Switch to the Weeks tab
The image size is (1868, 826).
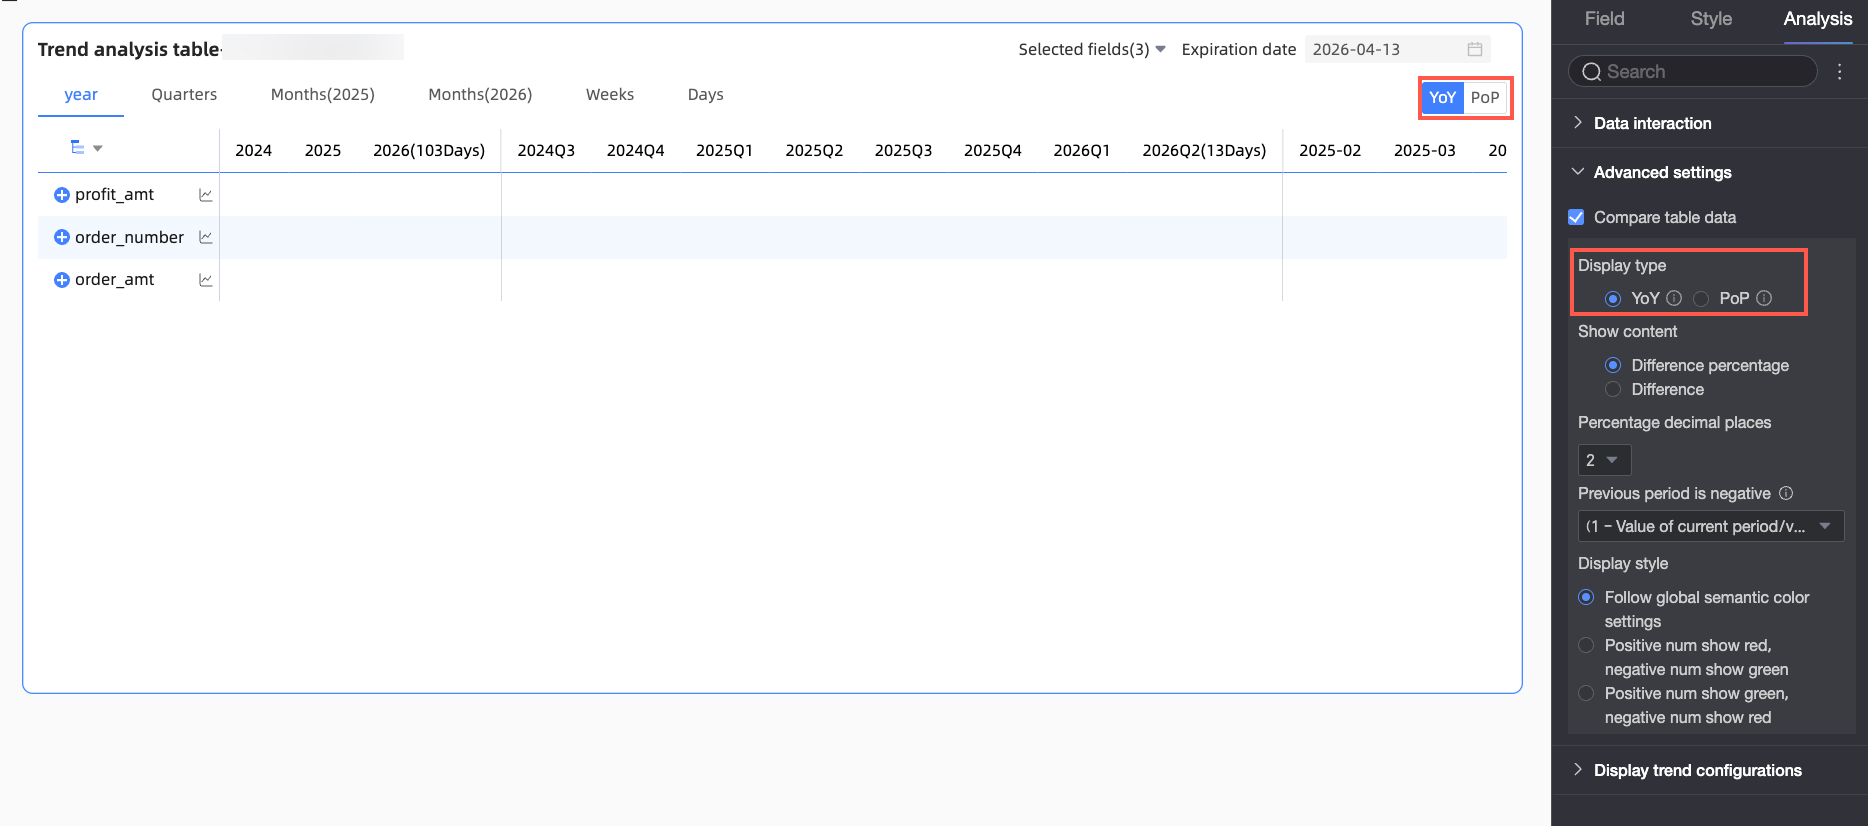610,94
